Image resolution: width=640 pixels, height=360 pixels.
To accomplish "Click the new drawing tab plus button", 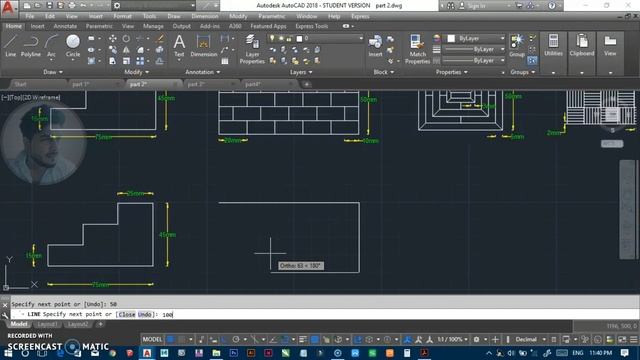I will [307, 84].
